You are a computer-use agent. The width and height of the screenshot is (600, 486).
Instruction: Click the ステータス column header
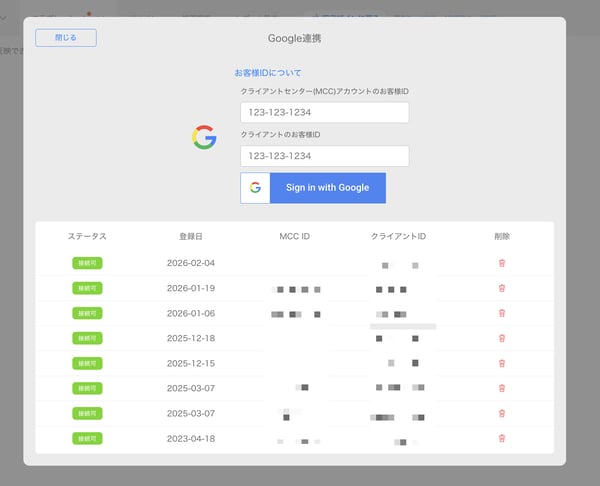87,237
